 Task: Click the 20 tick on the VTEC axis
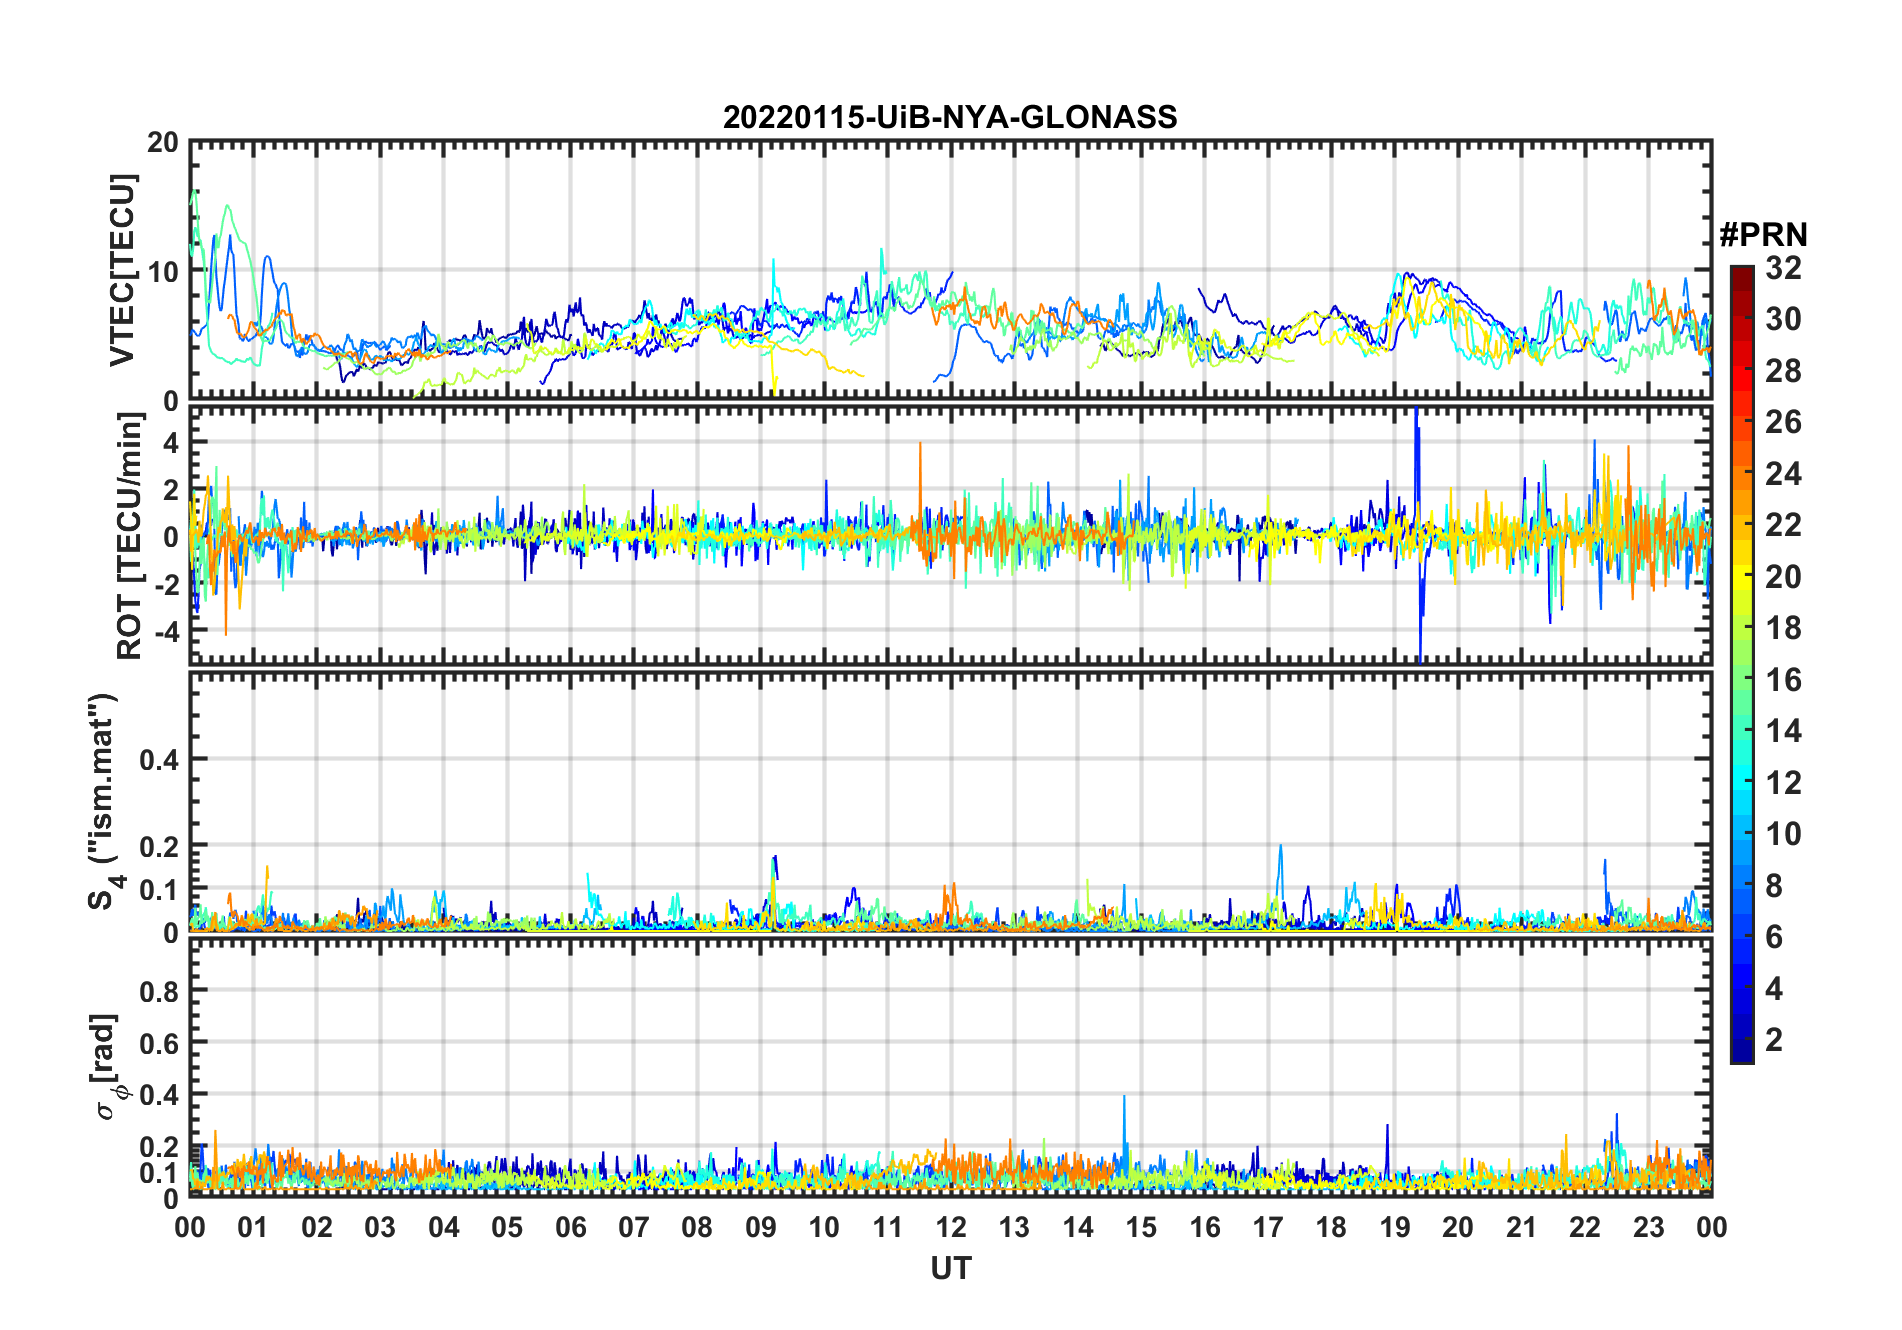point(163,143)
